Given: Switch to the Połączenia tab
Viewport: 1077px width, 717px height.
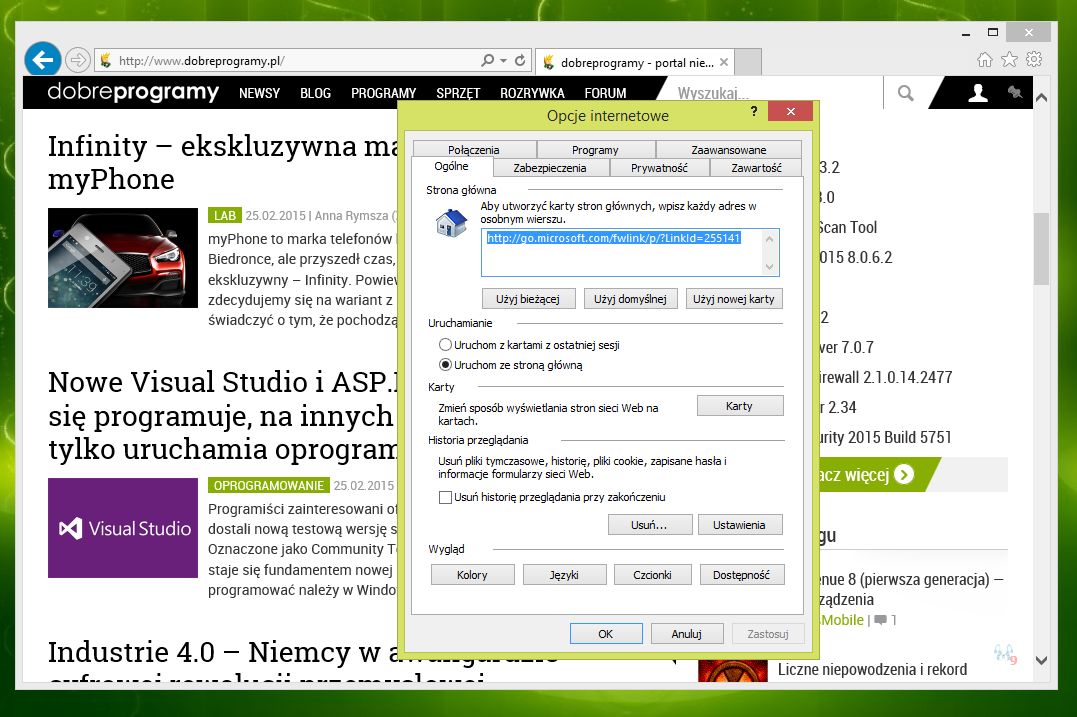Looking at the screenshot, I should [x=474, y=150].
